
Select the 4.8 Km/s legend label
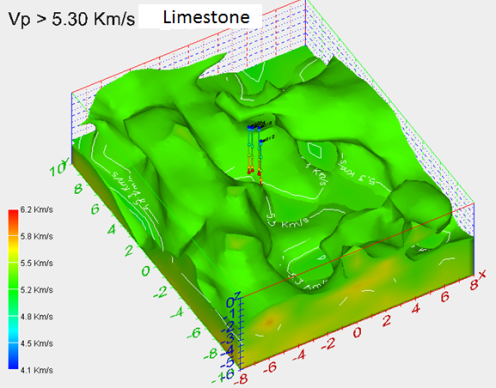click(x=37, y=316)
